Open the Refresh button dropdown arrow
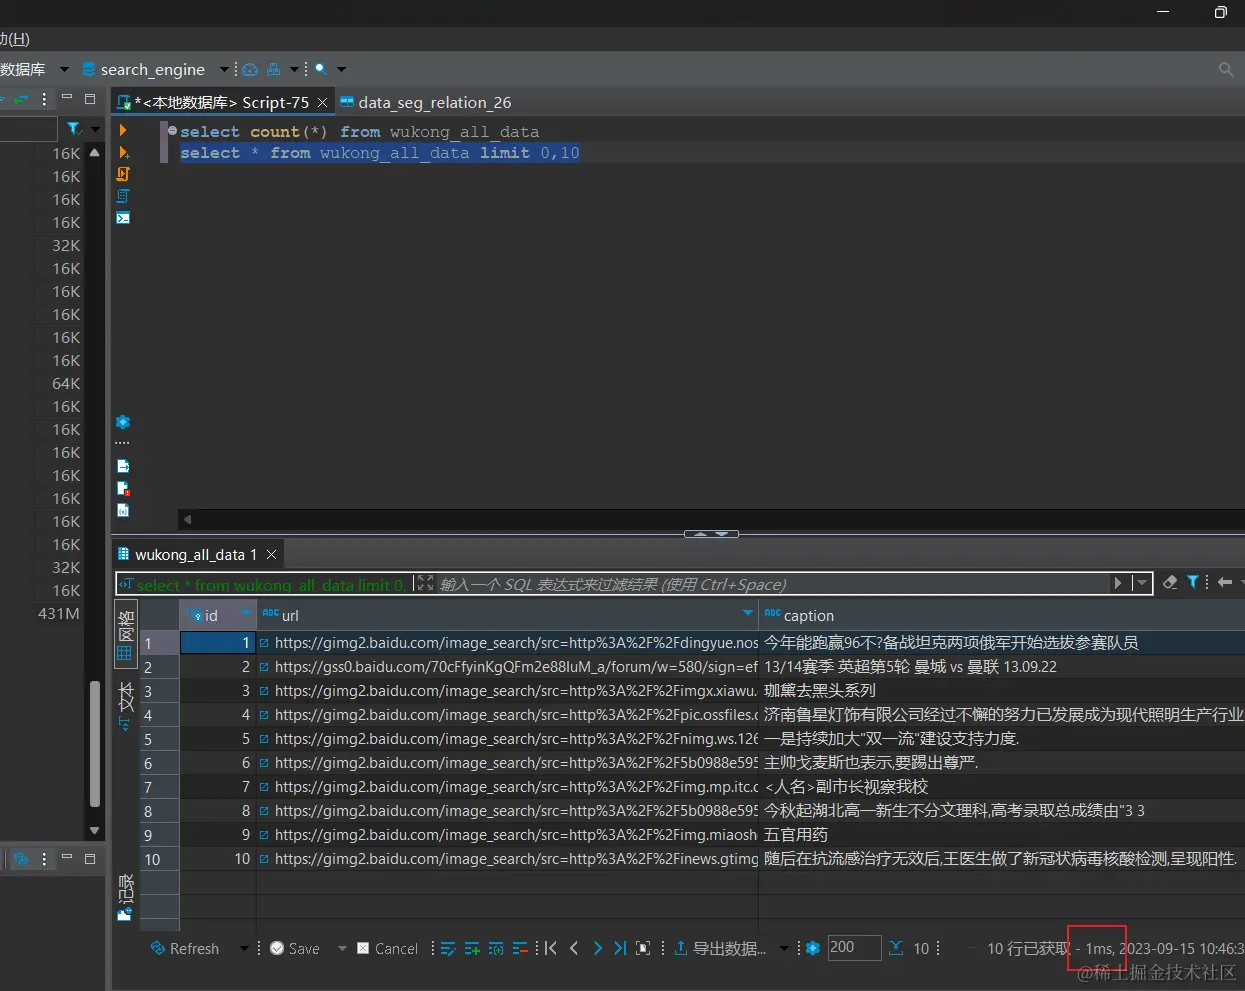The width and height of the screenshot is (1245, 991). [x=243, y=948]
